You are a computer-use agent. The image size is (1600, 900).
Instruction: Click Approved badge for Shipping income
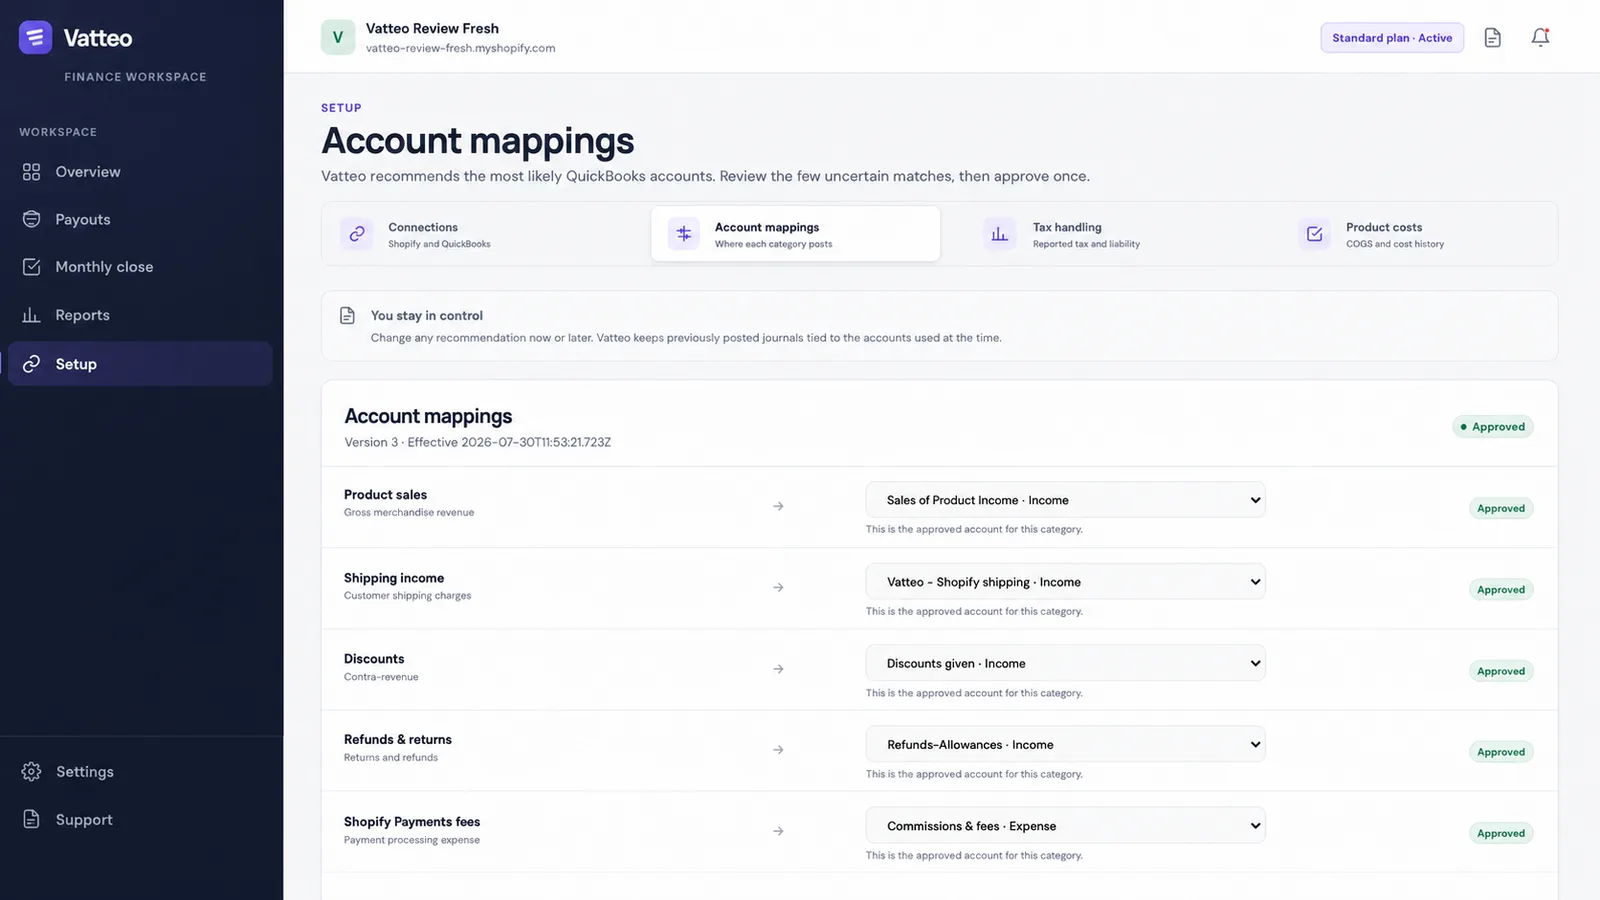click(1501, 590)
